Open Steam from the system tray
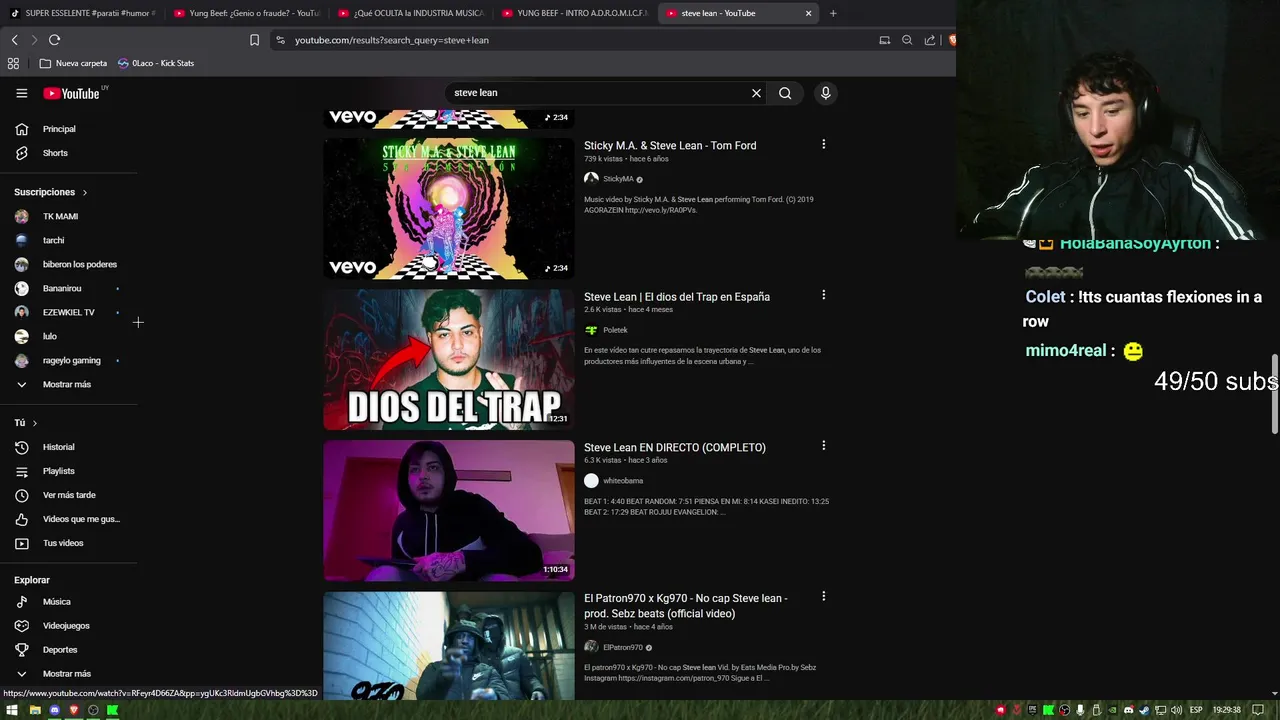1280x720 pixels. click(1145, 710)
